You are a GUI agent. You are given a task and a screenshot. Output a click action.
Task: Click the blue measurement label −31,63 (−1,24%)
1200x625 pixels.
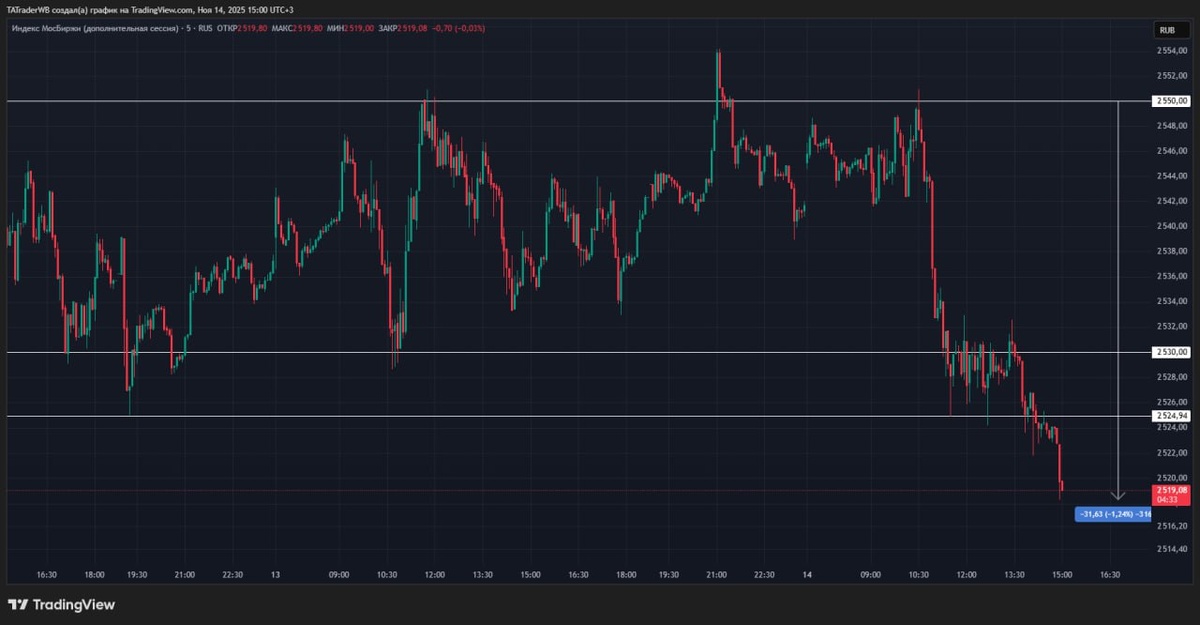[1113, 514]
